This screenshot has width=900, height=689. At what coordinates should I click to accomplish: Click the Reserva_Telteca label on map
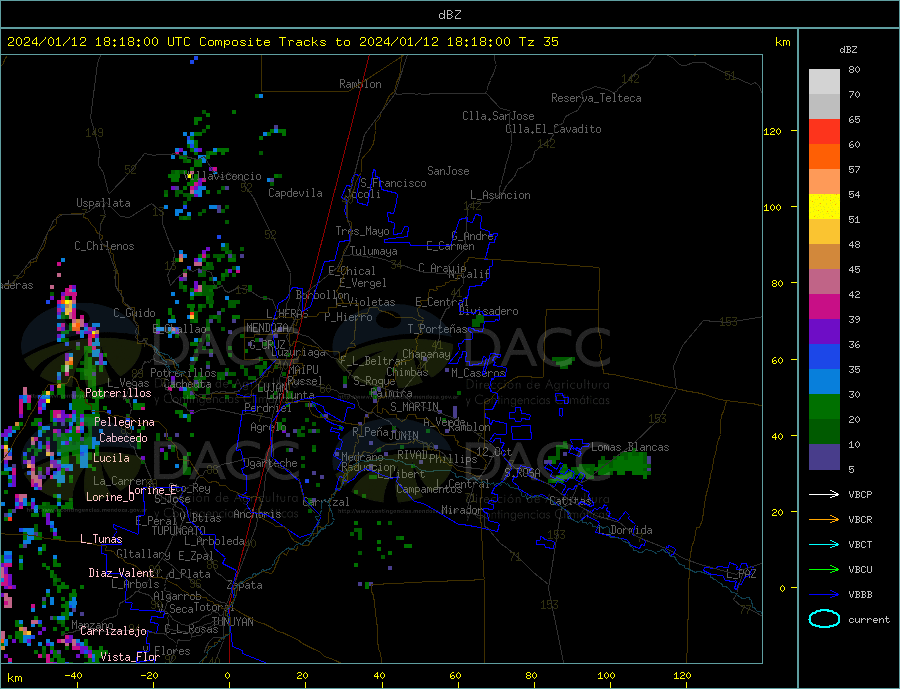pyautogui.click(x=596, y=98)
